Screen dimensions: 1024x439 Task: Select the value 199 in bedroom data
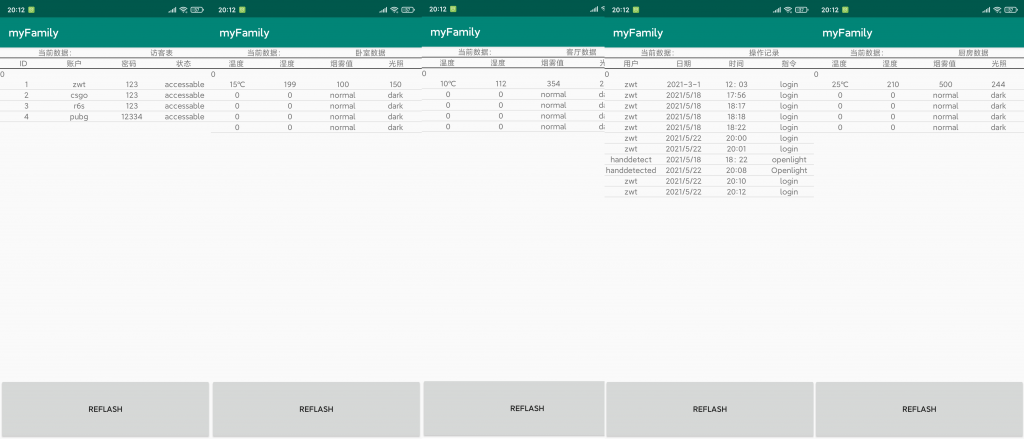tap(290, 85)
